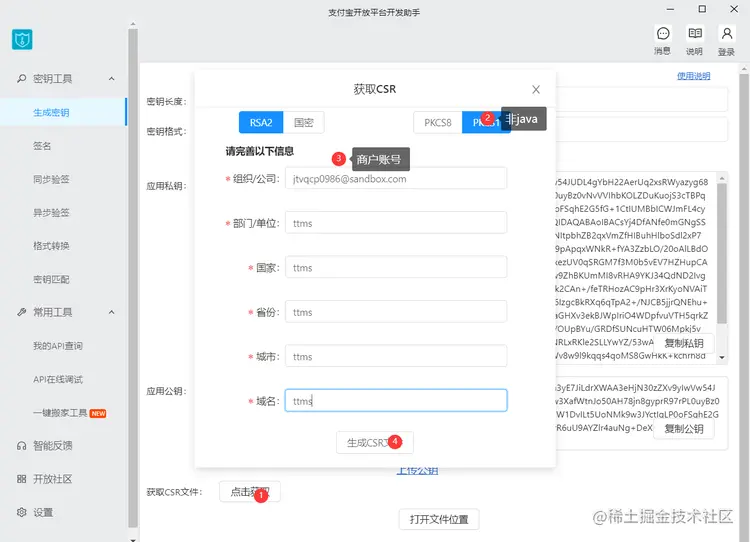This screenshot has height=542, width=750.
Task: Open the 上传公钥 link
Action: [417, 471]
